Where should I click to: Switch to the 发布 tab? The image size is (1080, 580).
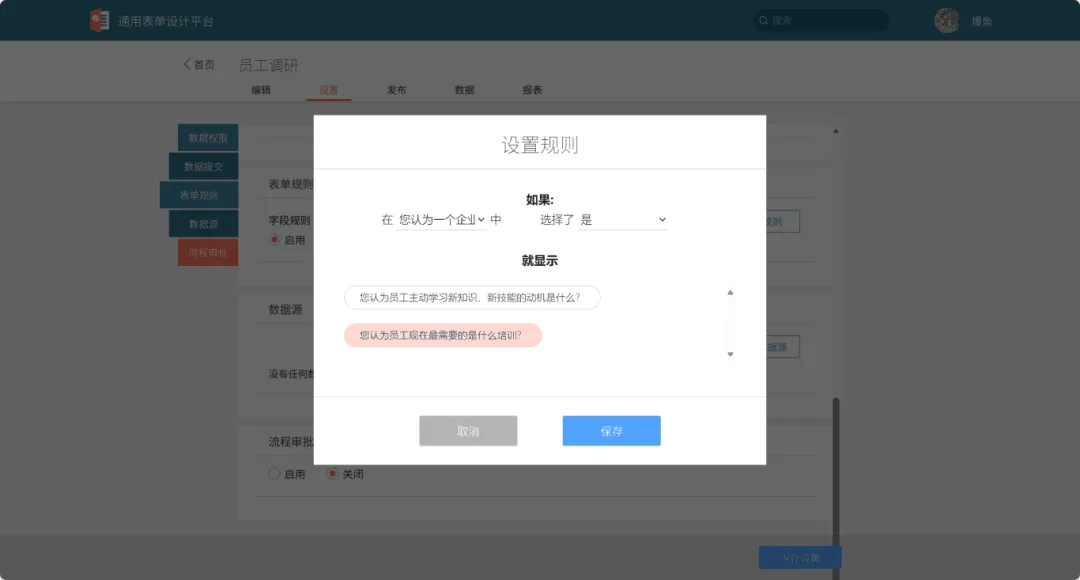click(x=396, y=90)
